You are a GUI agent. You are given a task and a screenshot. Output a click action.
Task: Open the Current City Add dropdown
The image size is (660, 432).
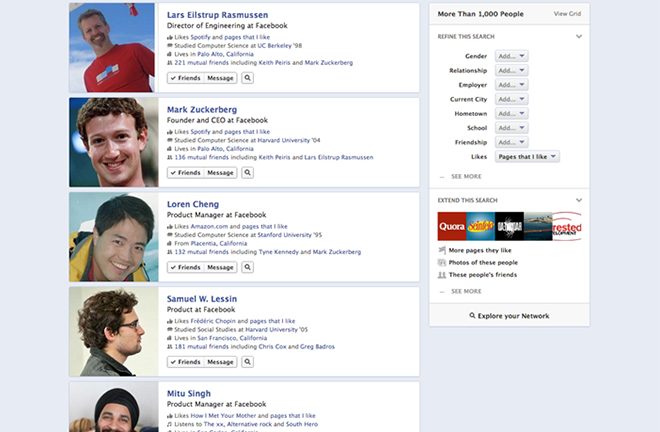pyautogui.click(x=511, y=99)
